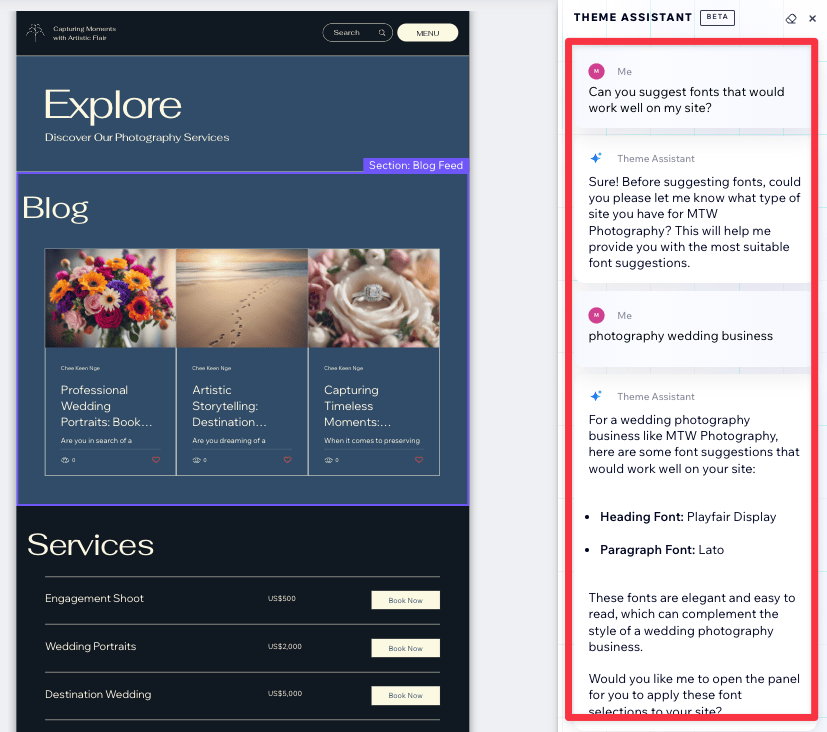827x732 pixels.
Task: Toggle the heart on the Artistic Storytelling post
Action: [287, 460]
